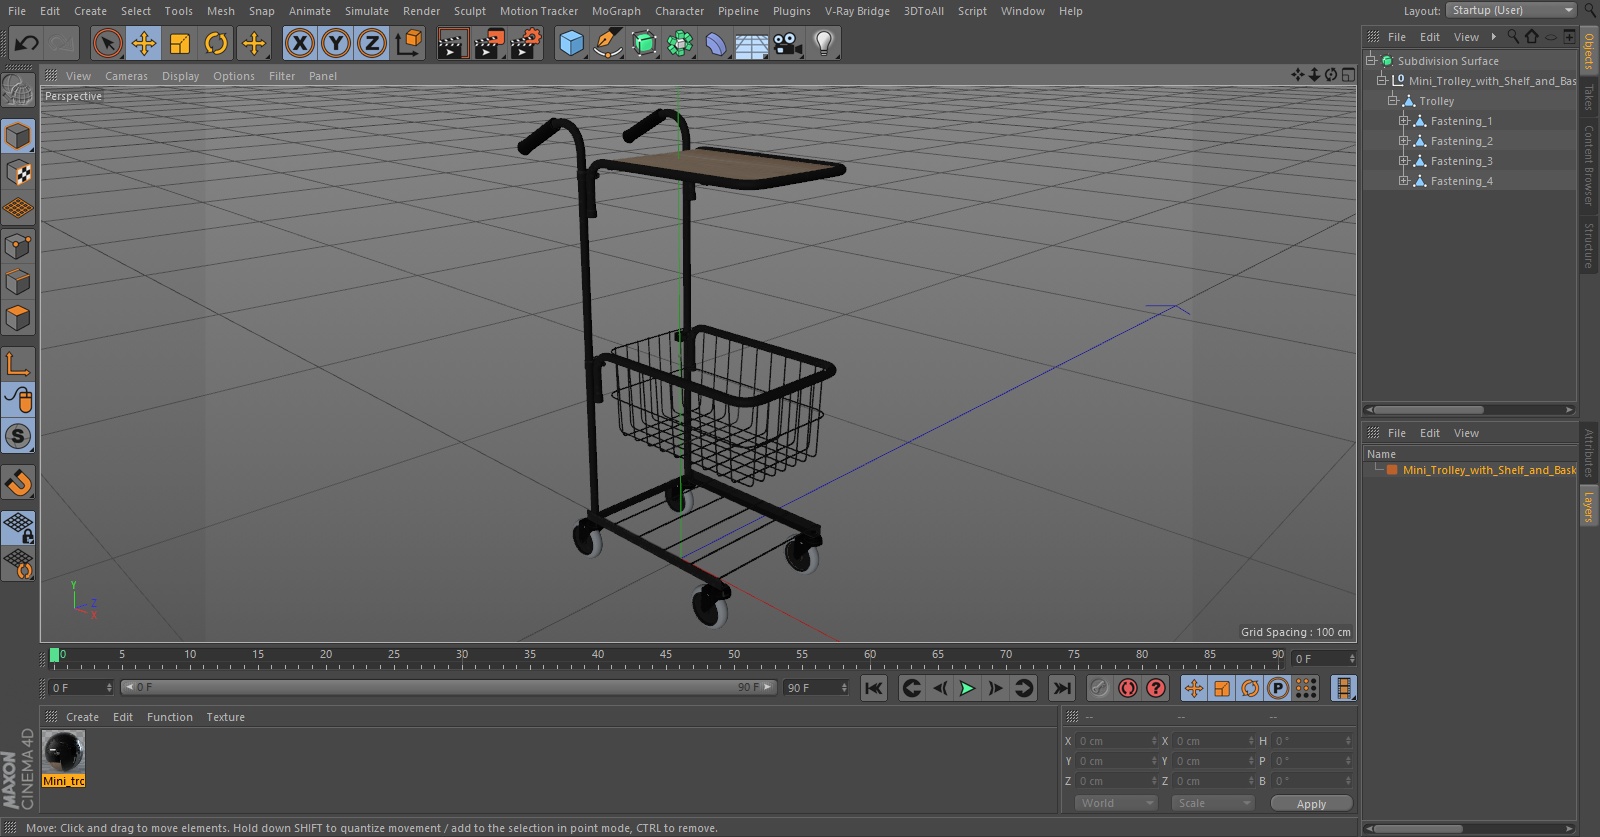Add a Camera object
Image resolution: width=1600 pixels, height=837 pixels.
pyautogui.click(x=788, y=43)
